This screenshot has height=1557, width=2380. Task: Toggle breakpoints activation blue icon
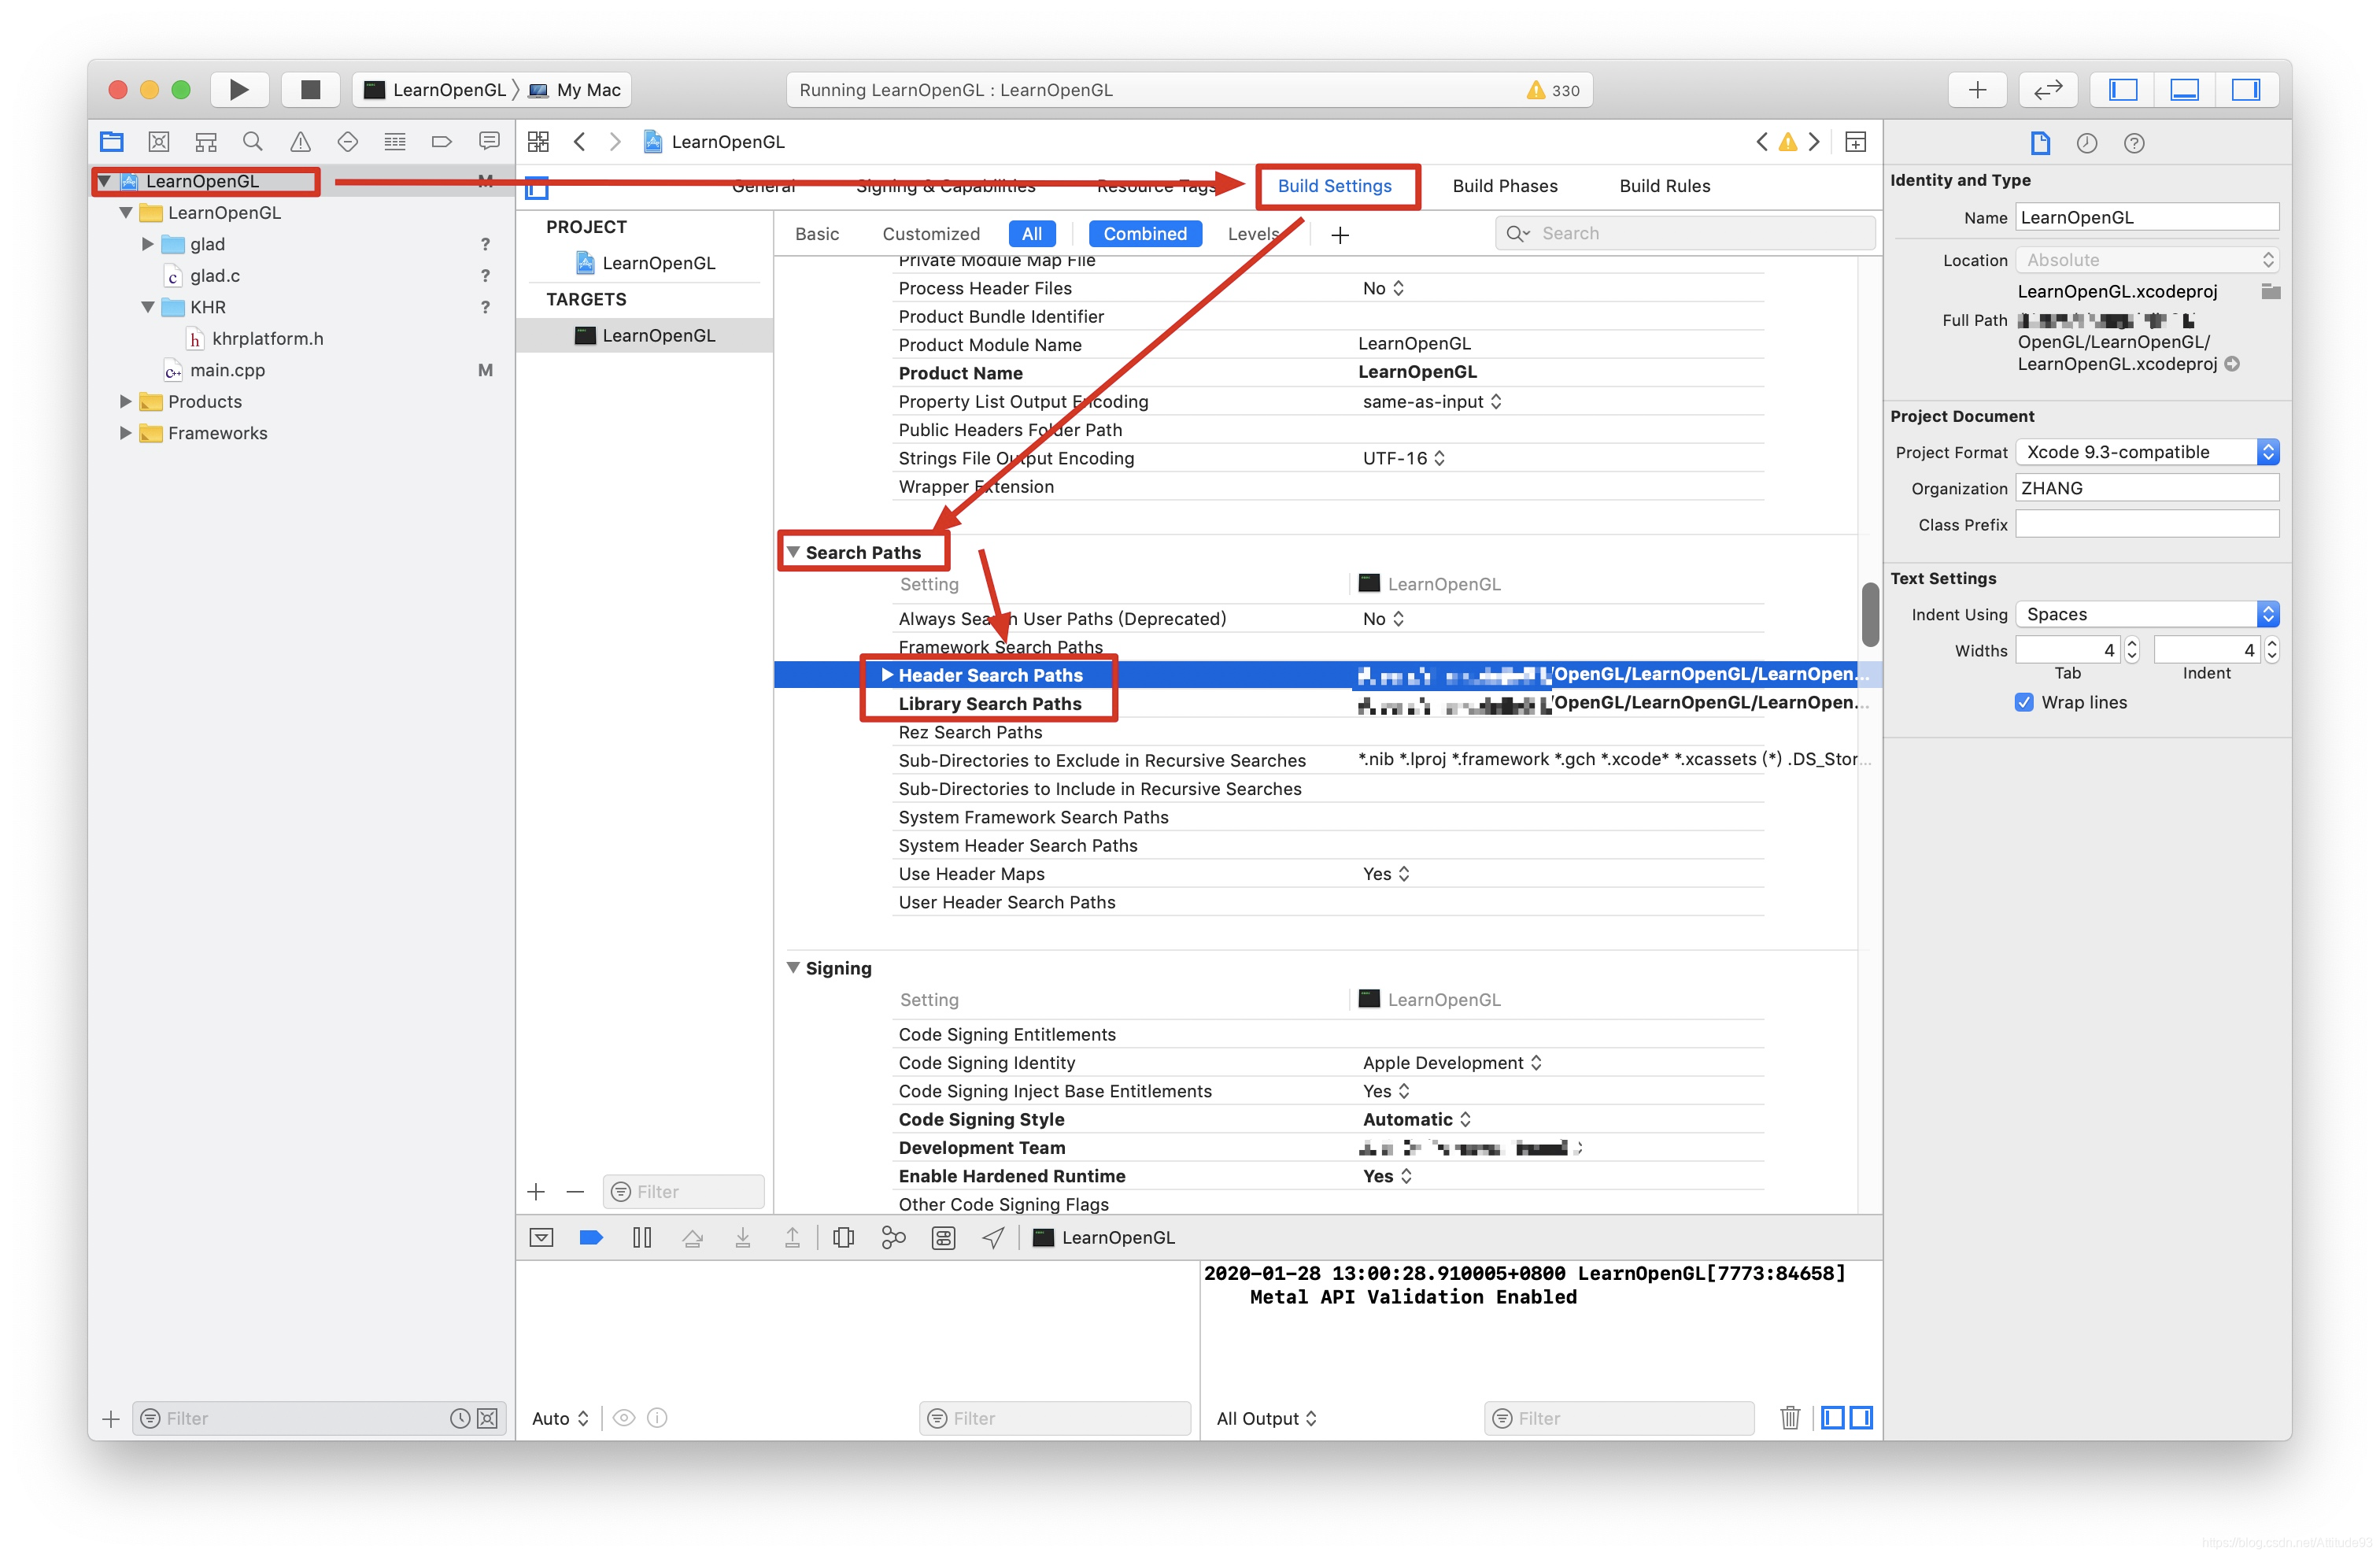(x=591, y=1238)
